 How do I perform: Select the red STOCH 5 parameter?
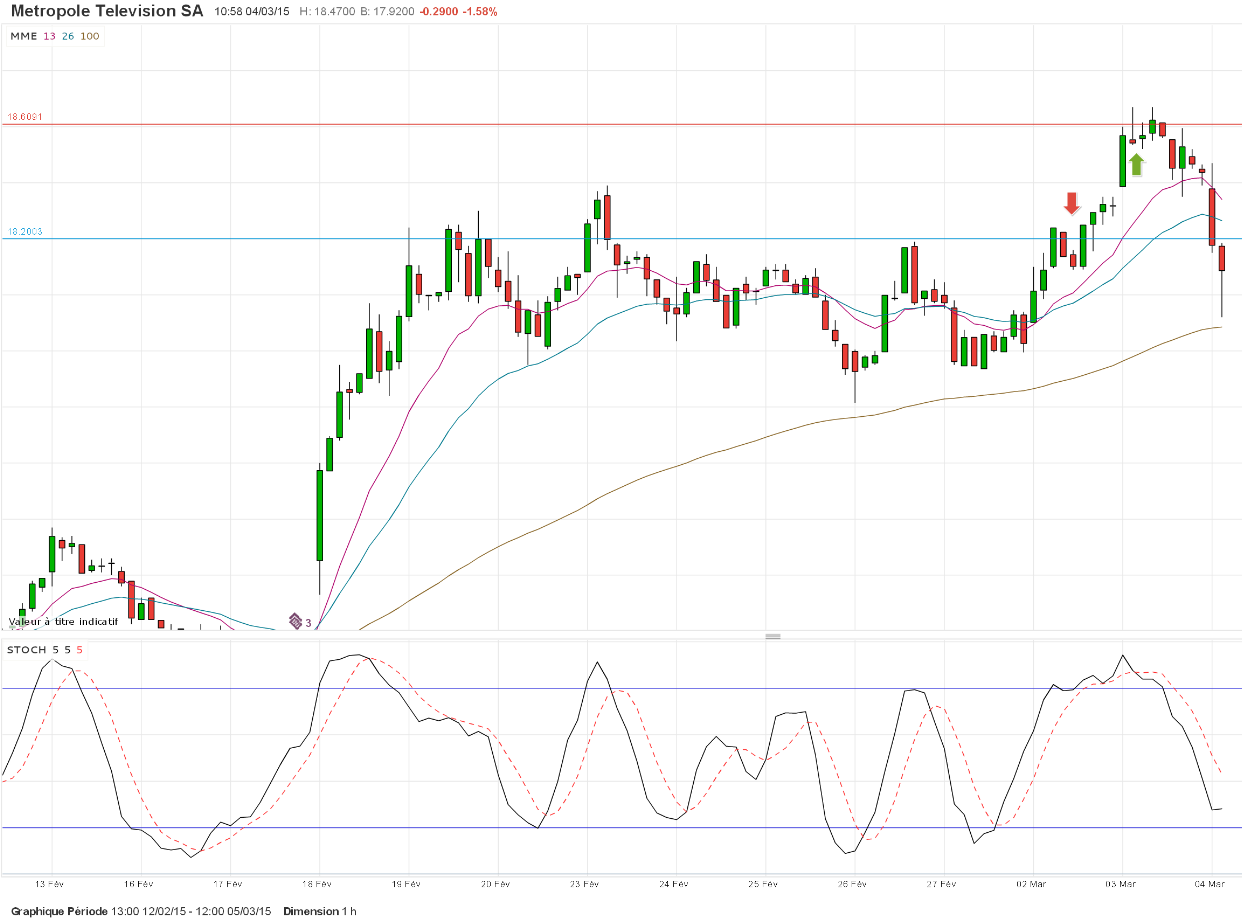point(80,650)
